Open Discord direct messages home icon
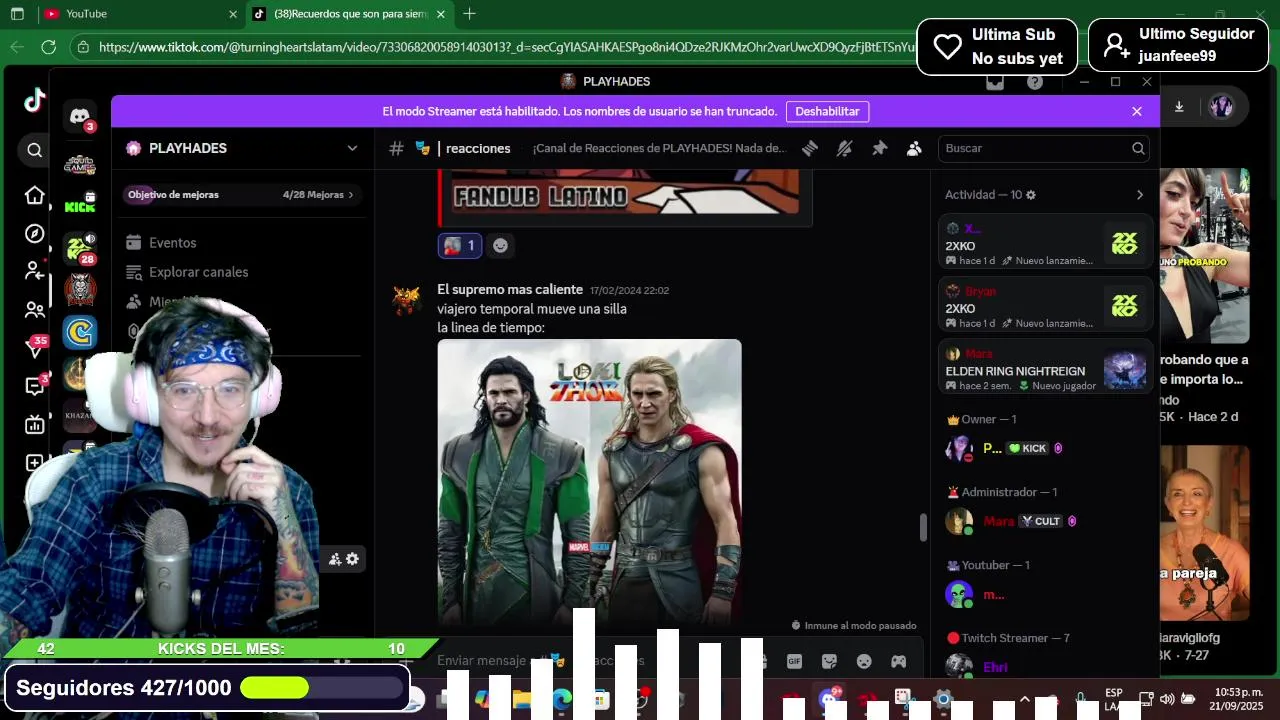The image size is (1280, 720). click(x=80, y=117)
